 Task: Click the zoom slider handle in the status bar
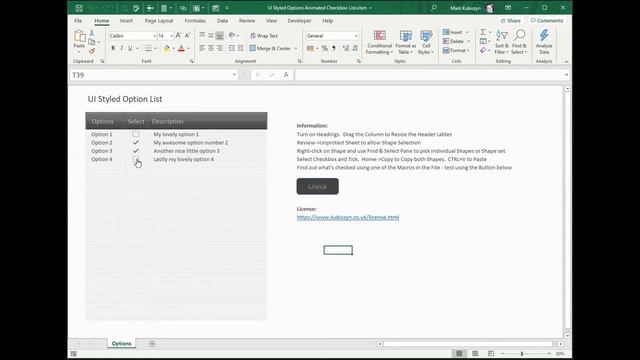click(x=522, y=353)
